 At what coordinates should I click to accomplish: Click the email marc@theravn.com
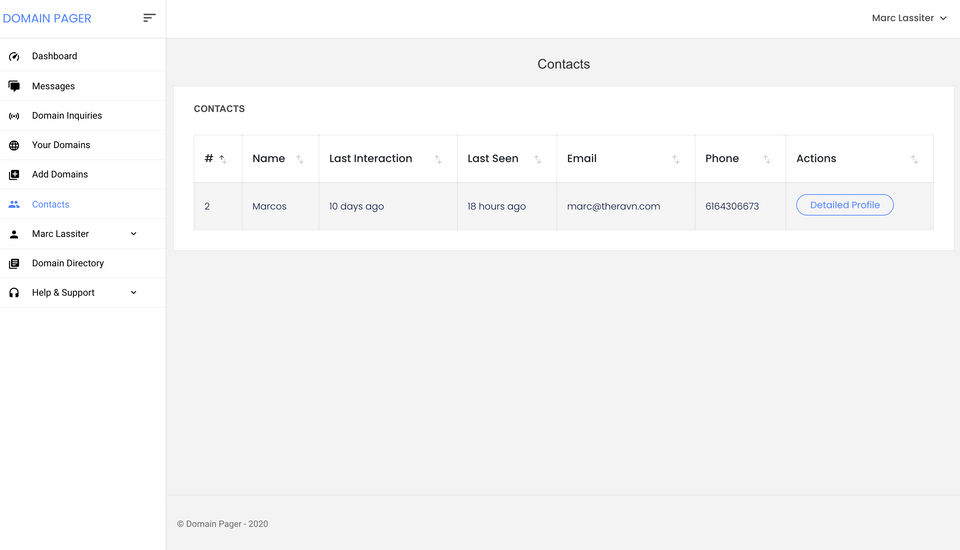613,206
